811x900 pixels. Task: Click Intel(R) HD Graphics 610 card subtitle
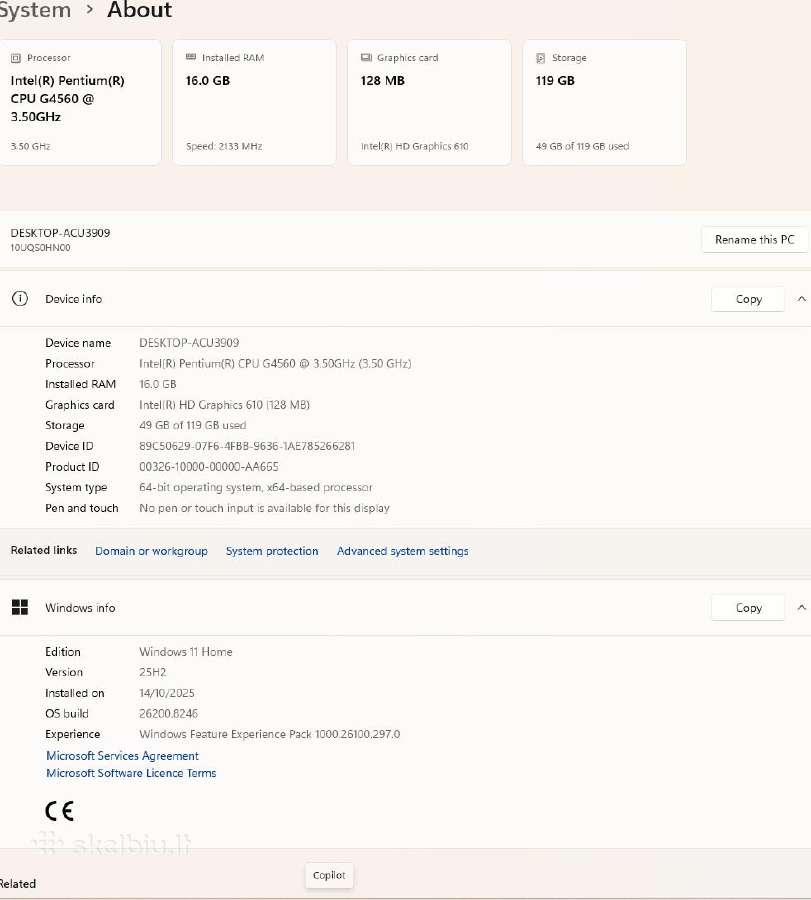tap(414, 146)
